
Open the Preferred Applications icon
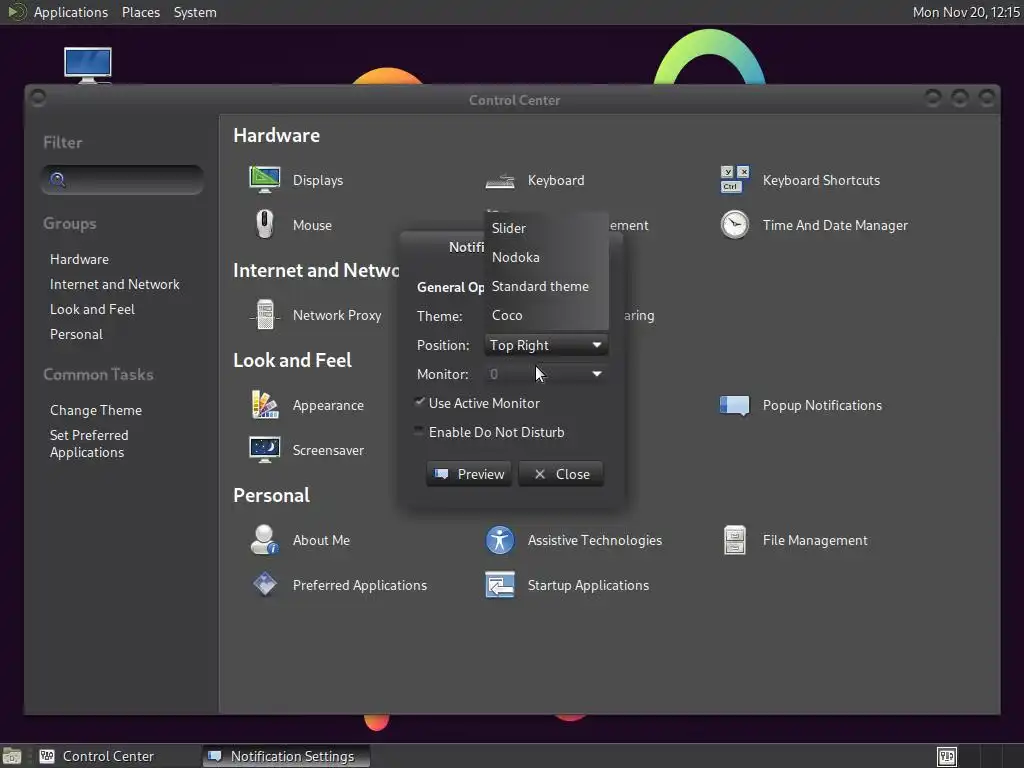(264, 585)
